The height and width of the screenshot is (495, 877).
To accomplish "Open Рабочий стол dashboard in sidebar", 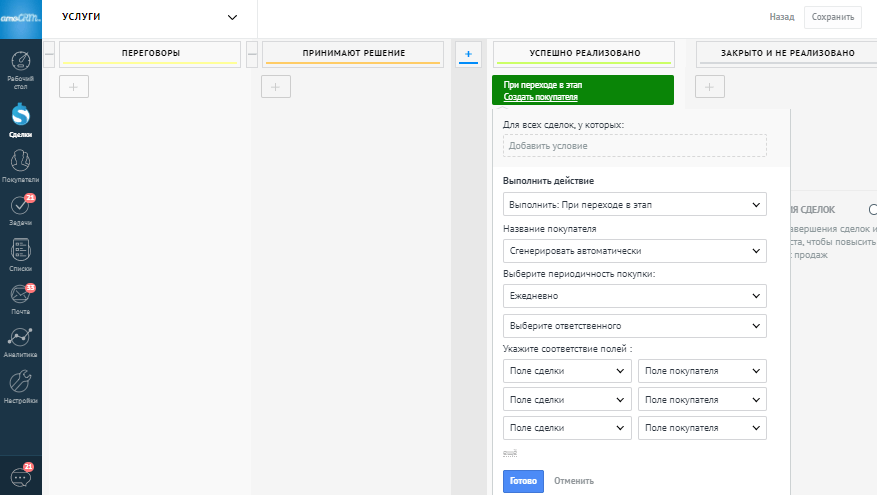I will [x=21, y=70].
